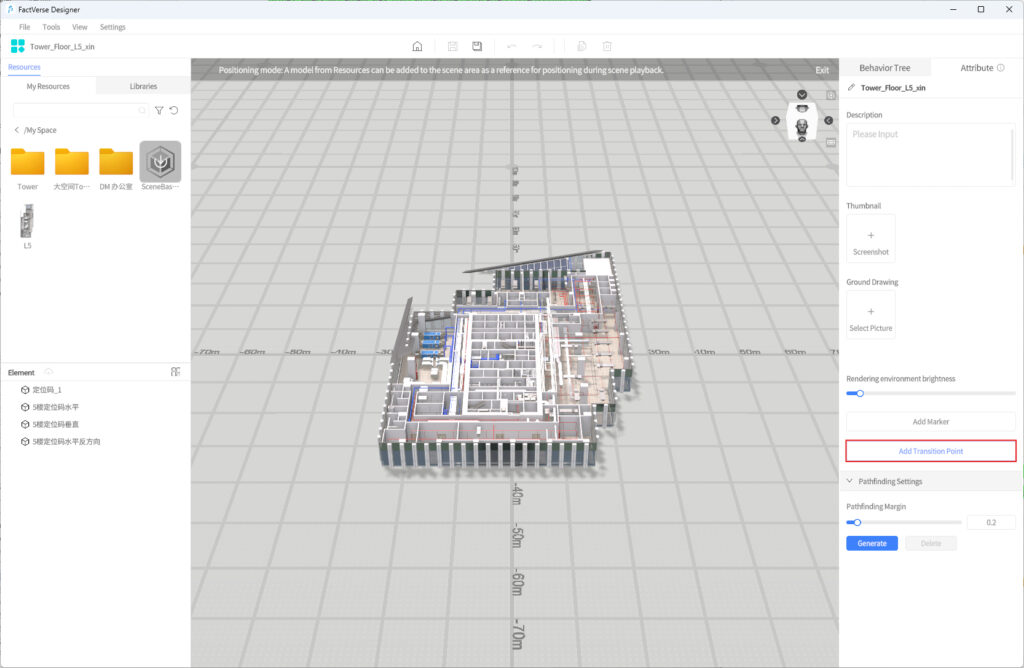Click the pencil icon to rename Tower_Floor_L5_xin
Viewport: 1024px width, 668px height.
[x=851, y=87]
